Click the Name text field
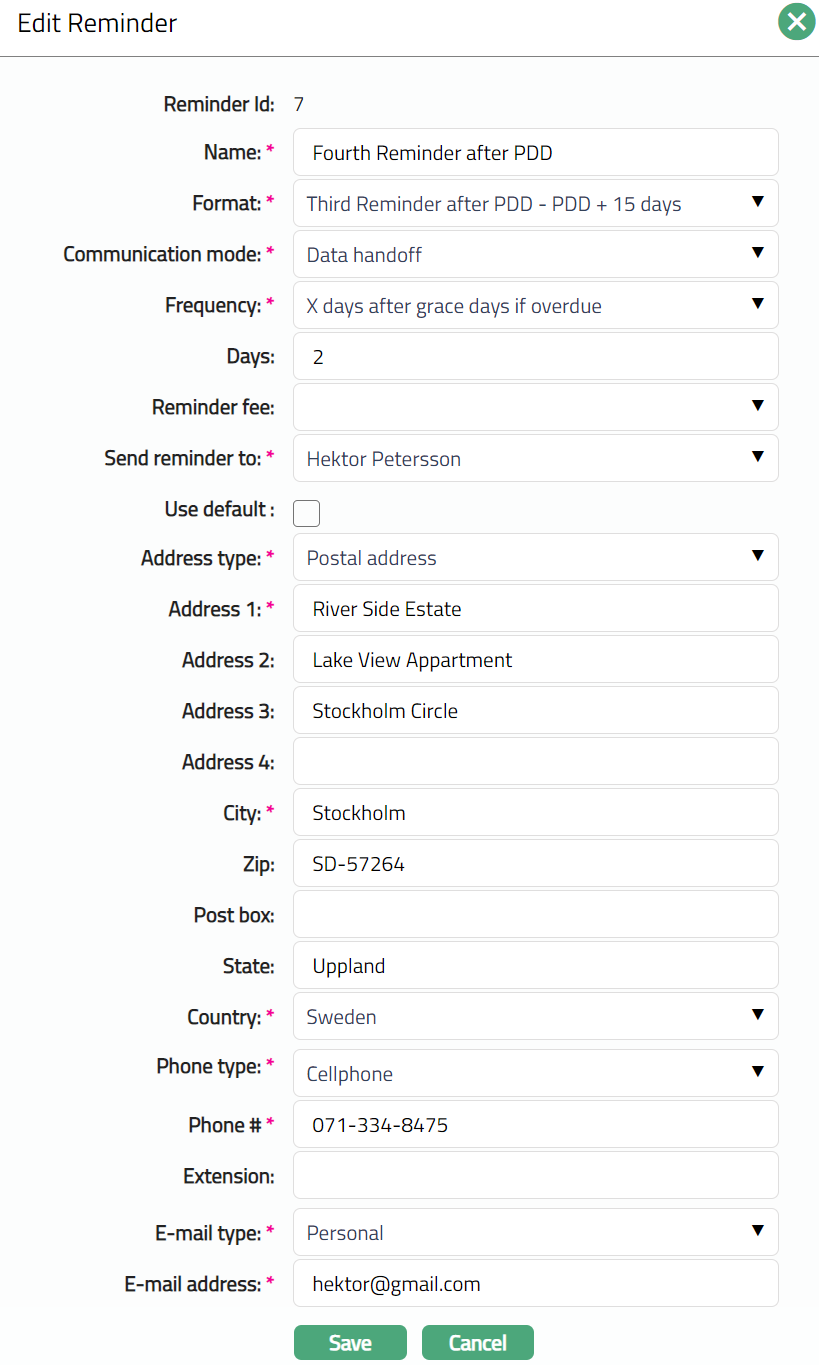Screen dimensions: 819x1365 point(535,153)
